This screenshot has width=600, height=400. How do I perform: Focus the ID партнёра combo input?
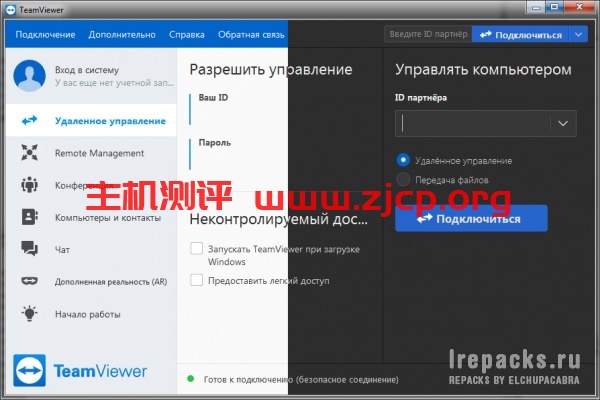click(473, 123)
